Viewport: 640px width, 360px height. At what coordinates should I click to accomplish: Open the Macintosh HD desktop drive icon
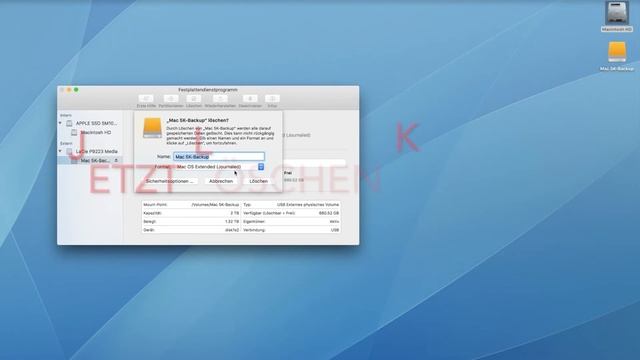click(x=617, y=13)
